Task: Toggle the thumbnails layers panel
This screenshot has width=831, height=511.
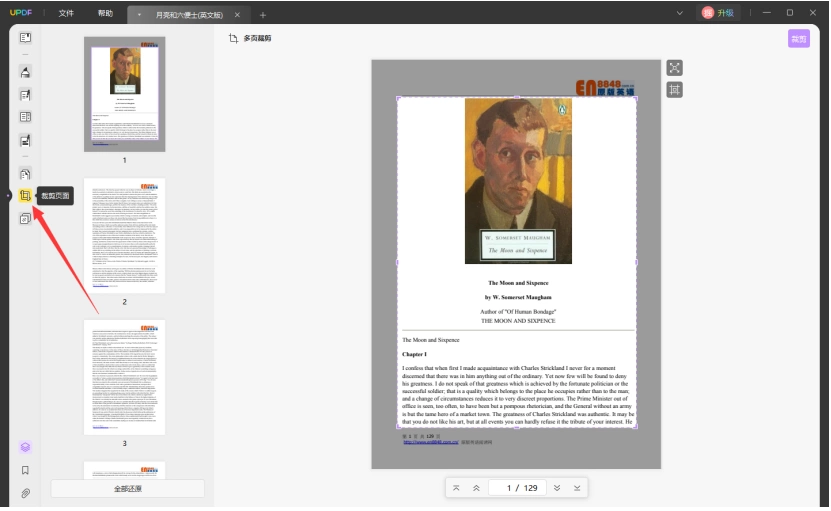Action: 25,447
